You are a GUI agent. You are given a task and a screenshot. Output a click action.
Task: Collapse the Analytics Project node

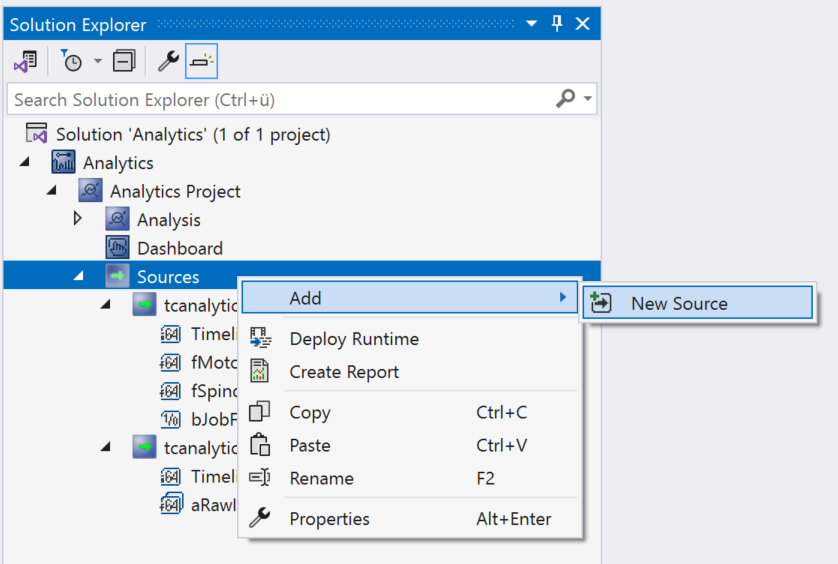[x=51, y=190]
